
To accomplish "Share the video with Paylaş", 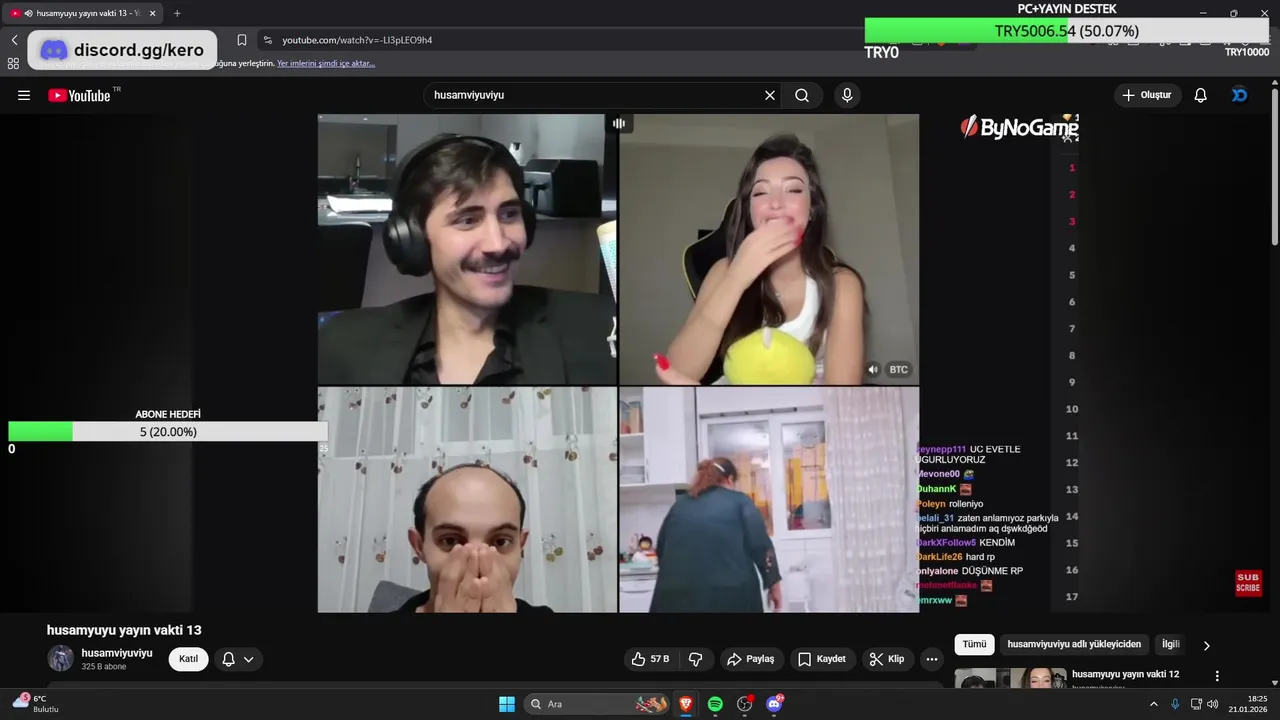I will click(750, 659).
